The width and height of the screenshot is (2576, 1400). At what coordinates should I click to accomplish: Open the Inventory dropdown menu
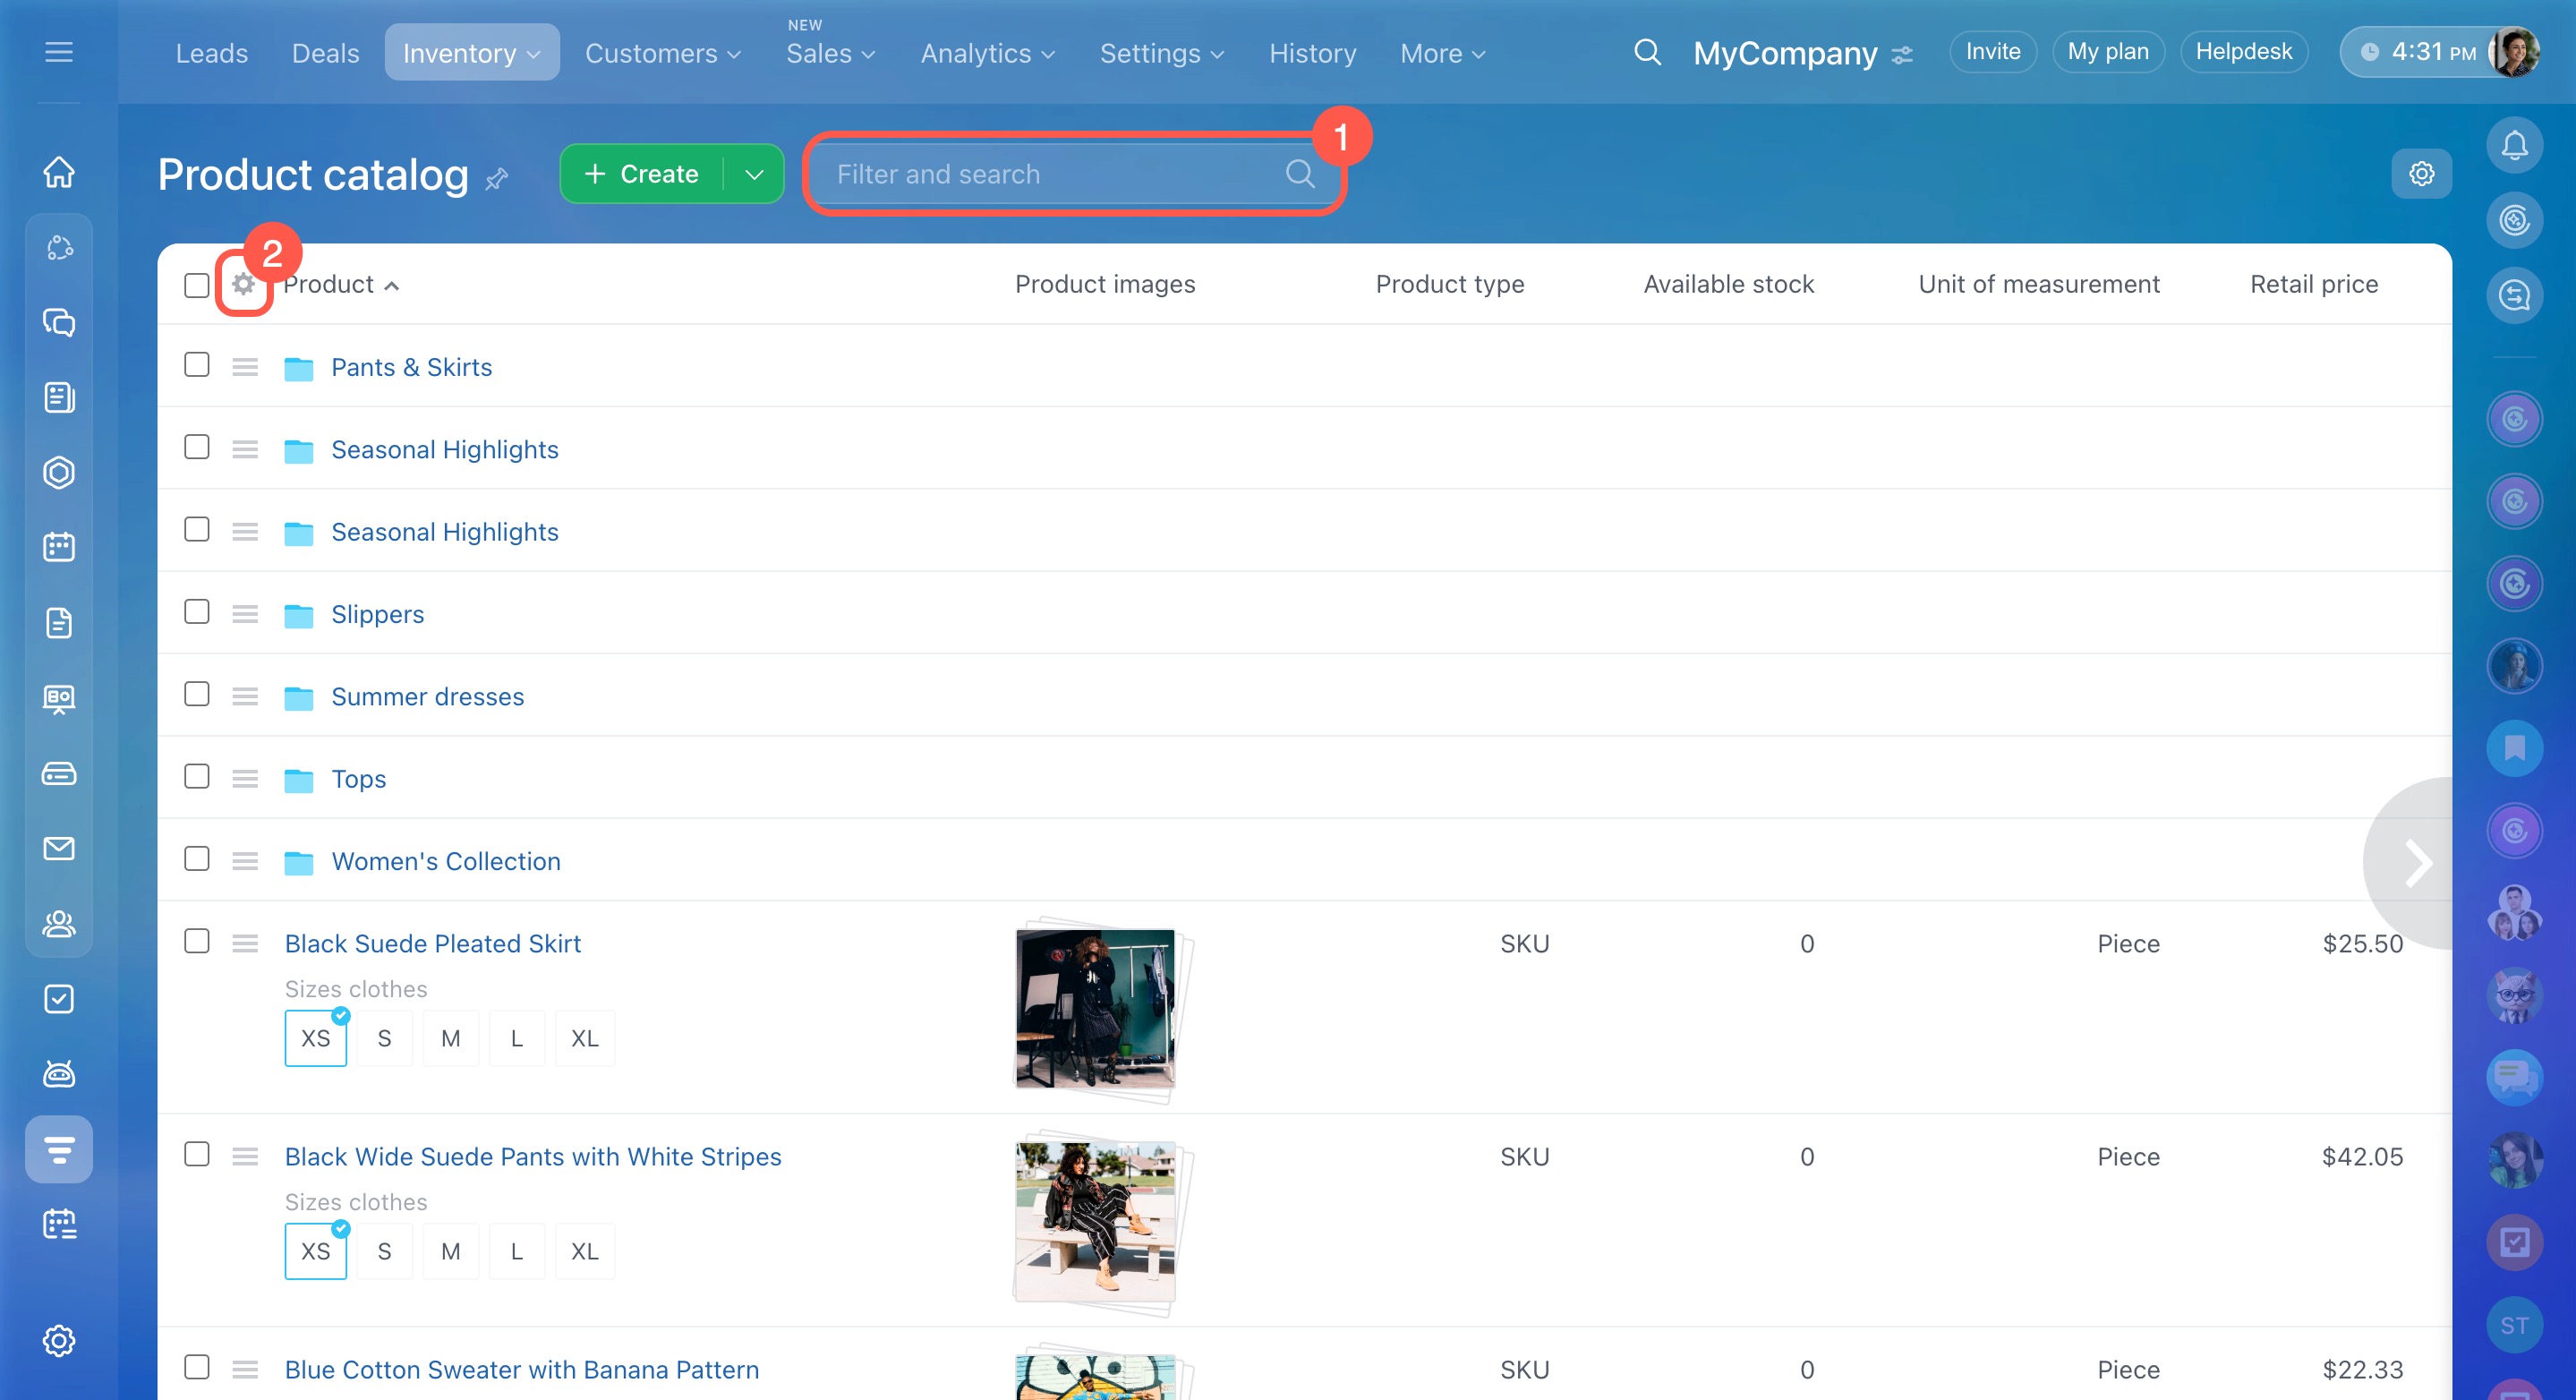pos(471,53)
